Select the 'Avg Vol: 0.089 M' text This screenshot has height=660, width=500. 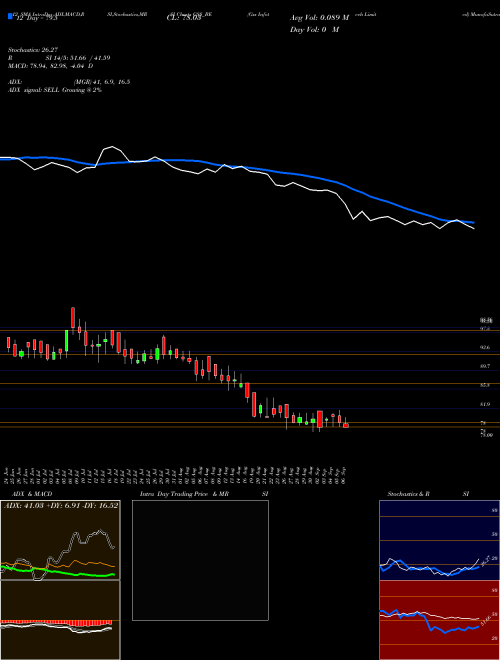tap(319, 18)
